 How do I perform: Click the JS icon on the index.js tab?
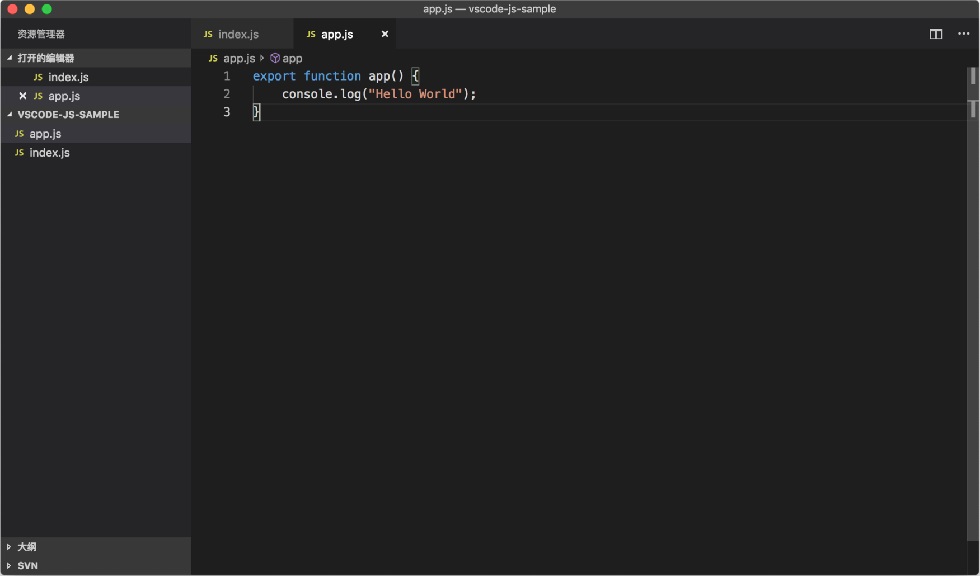click(x=208, y=34)
